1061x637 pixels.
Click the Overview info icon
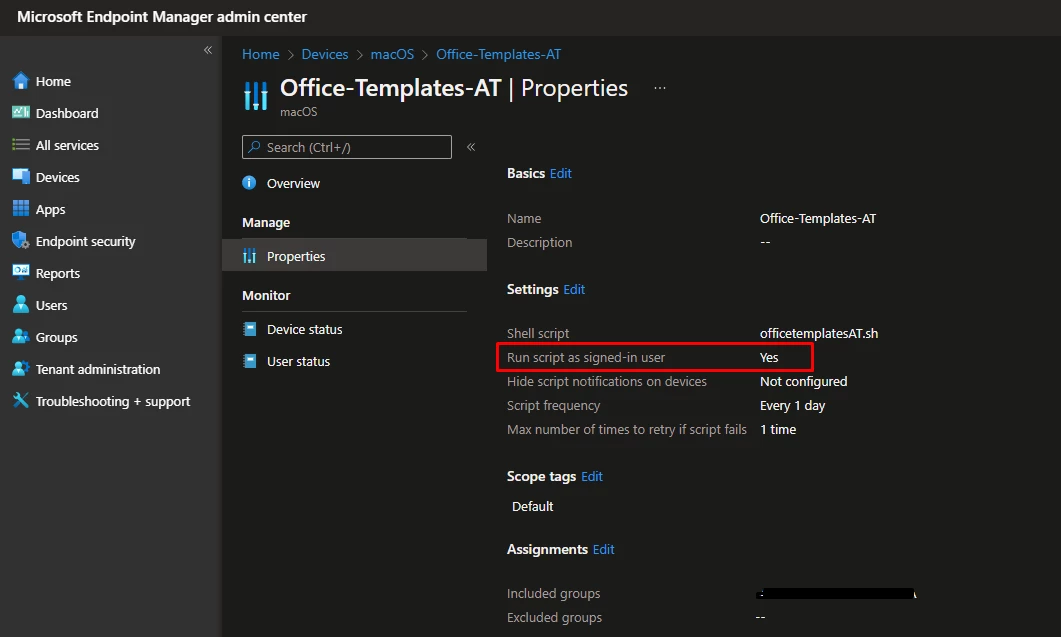(249, 183)
